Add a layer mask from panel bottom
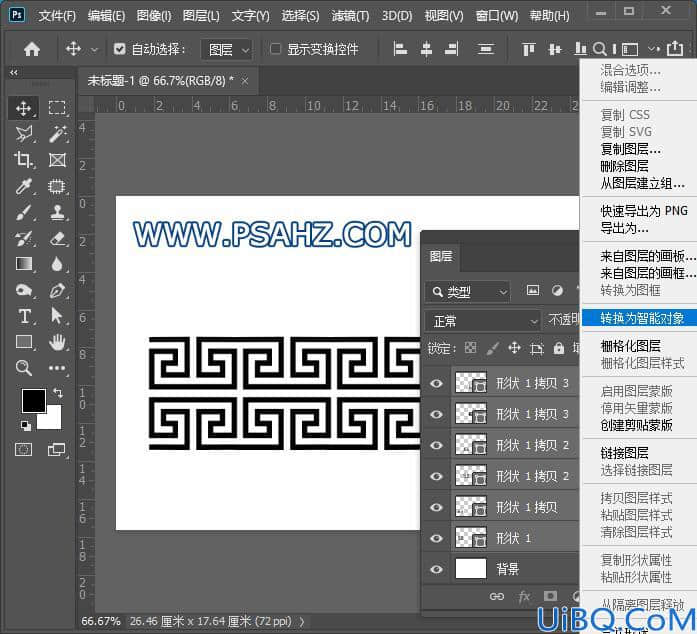 click(x=550, y=596)
